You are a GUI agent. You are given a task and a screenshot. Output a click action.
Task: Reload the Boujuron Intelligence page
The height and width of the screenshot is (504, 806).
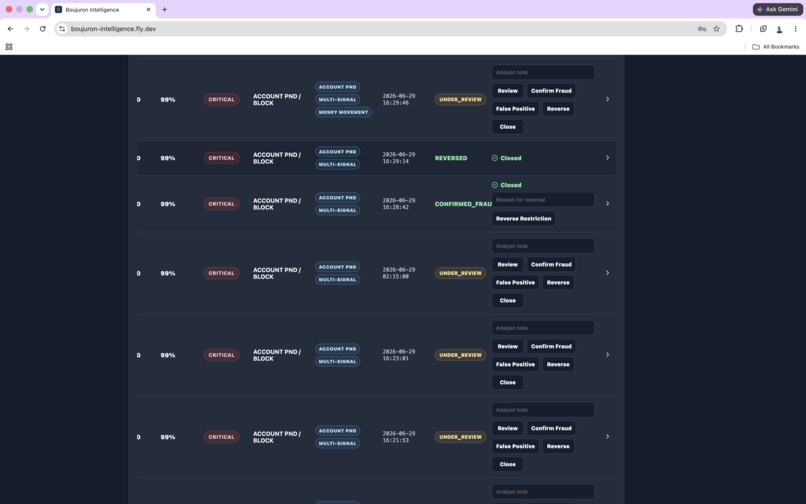tap(43, 29)
